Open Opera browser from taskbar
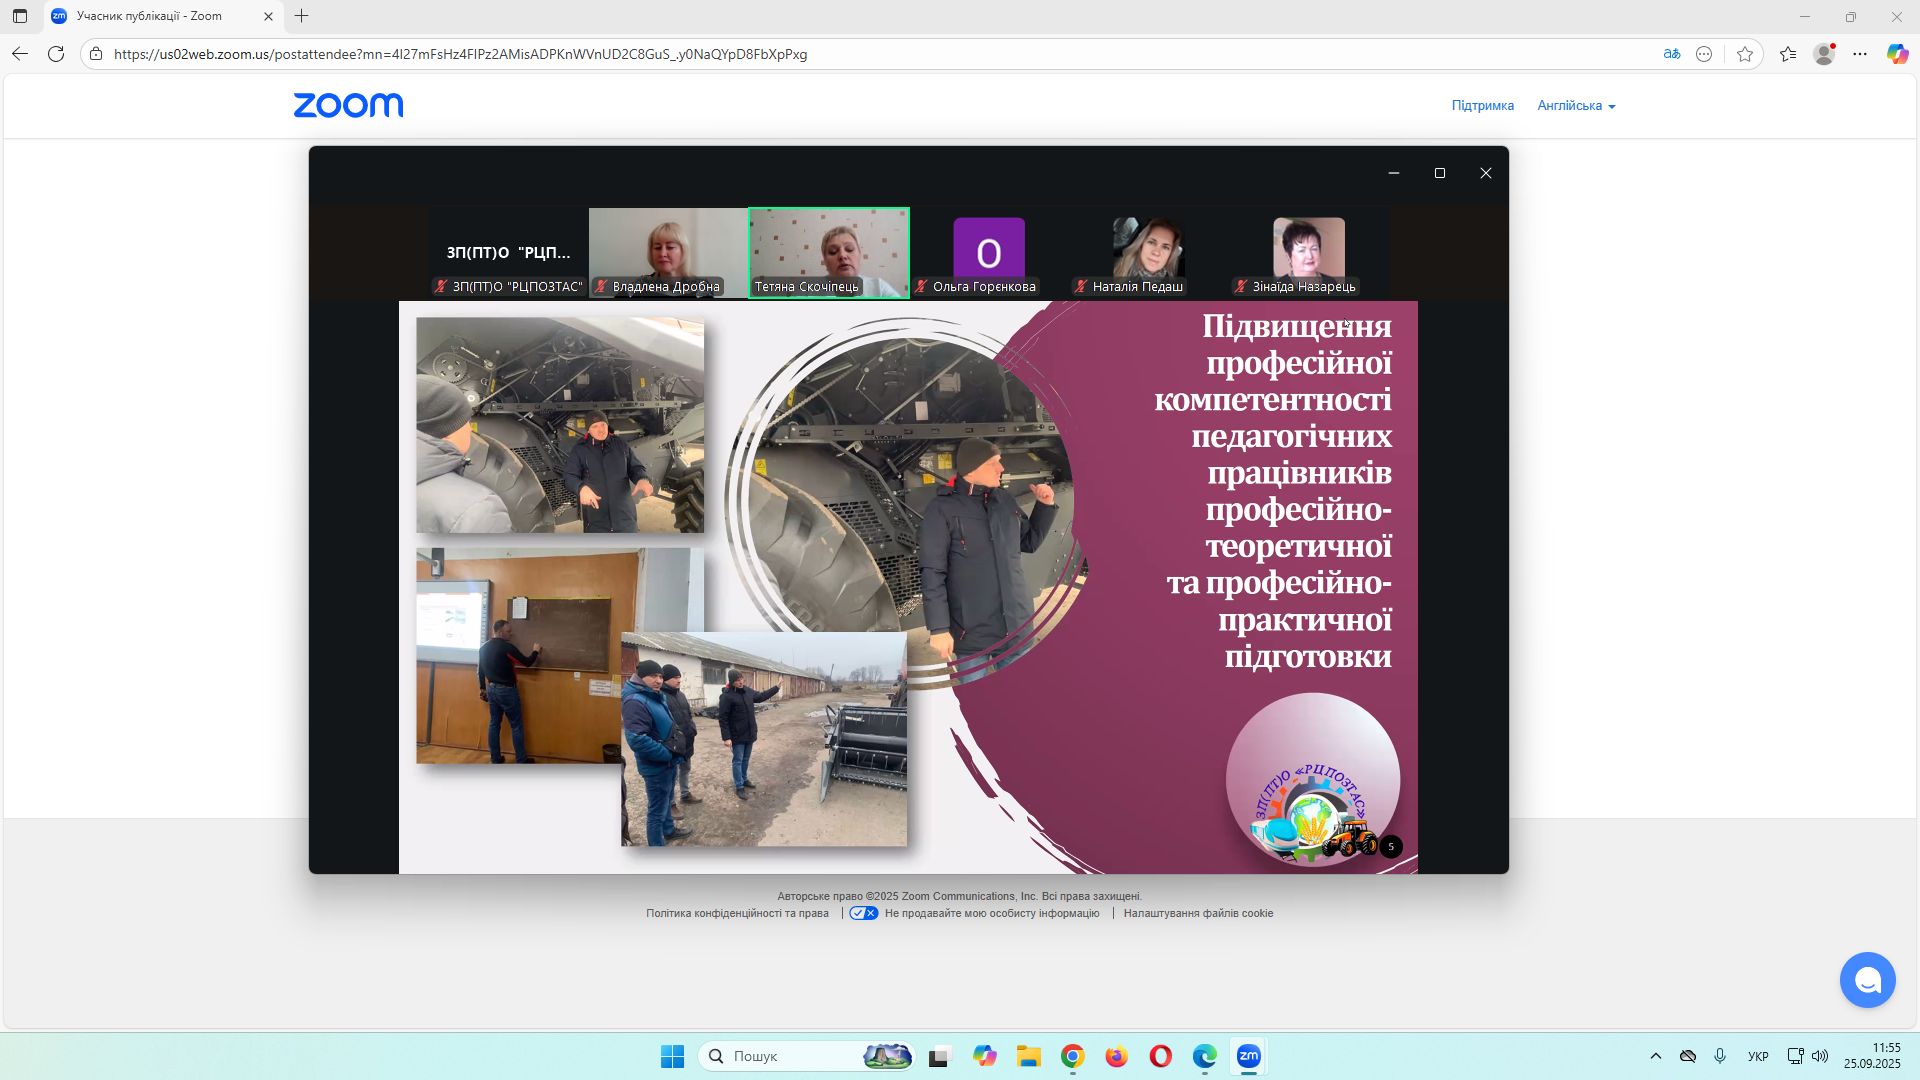 click(1160, 1056)
